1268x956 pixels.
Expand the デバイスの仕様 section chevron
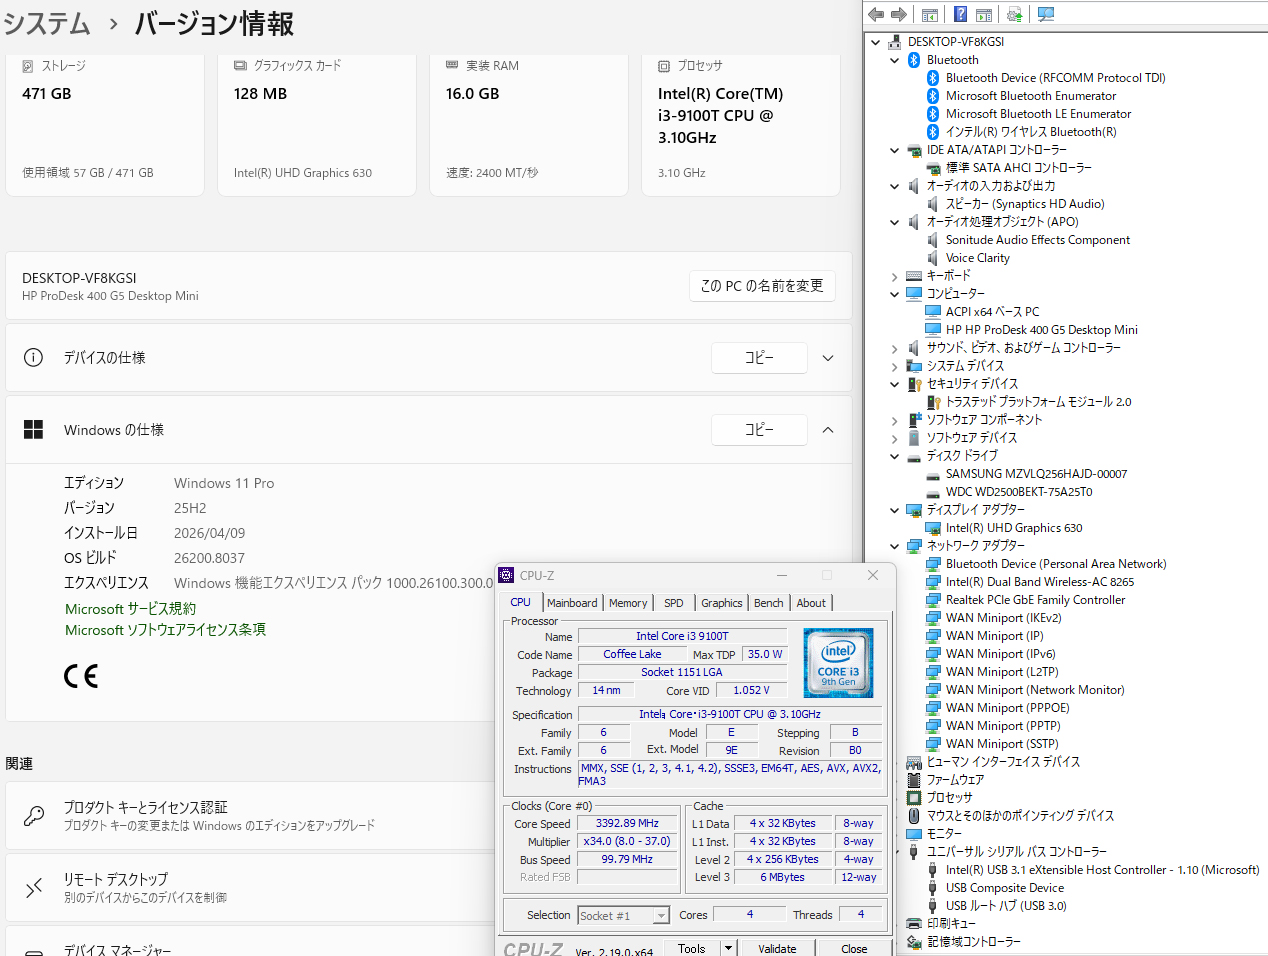[828, 358]
